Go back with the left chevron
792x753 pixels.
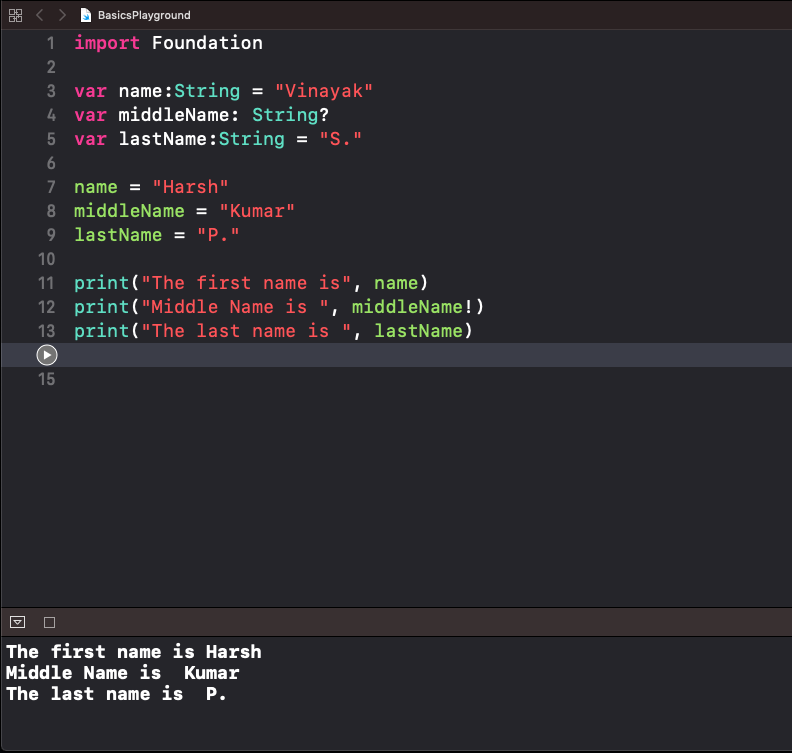coord(40,15)
